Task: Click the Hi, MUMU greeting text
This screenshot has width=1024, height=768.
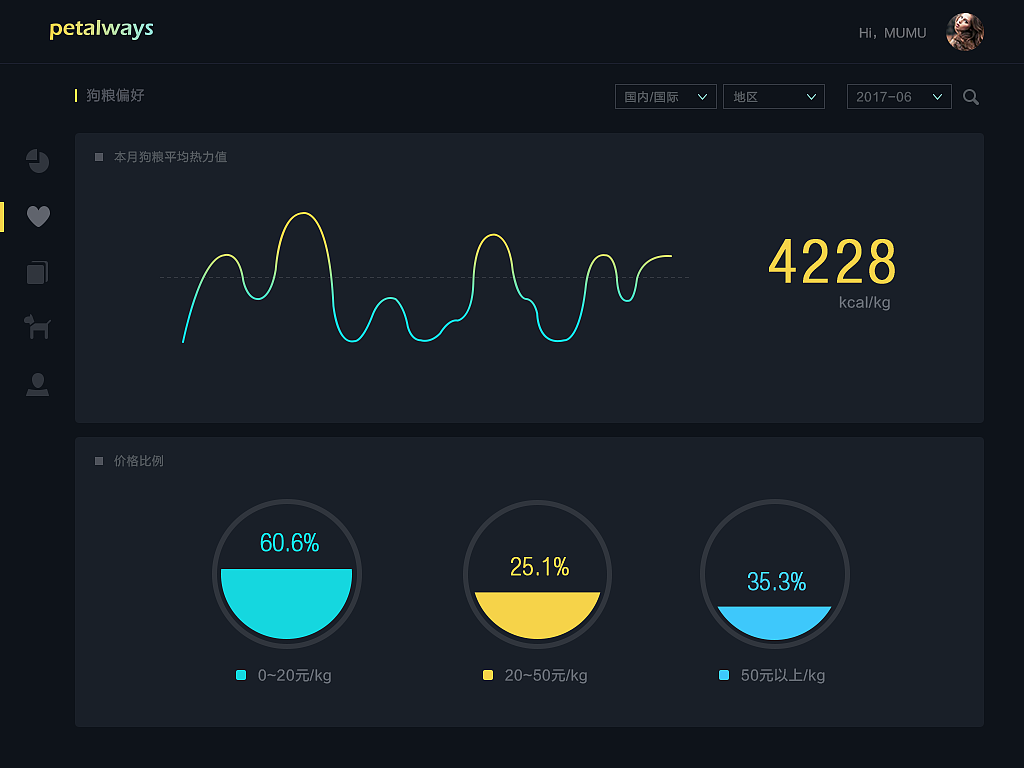Action: pyautogui.click(x=892, y=33)
